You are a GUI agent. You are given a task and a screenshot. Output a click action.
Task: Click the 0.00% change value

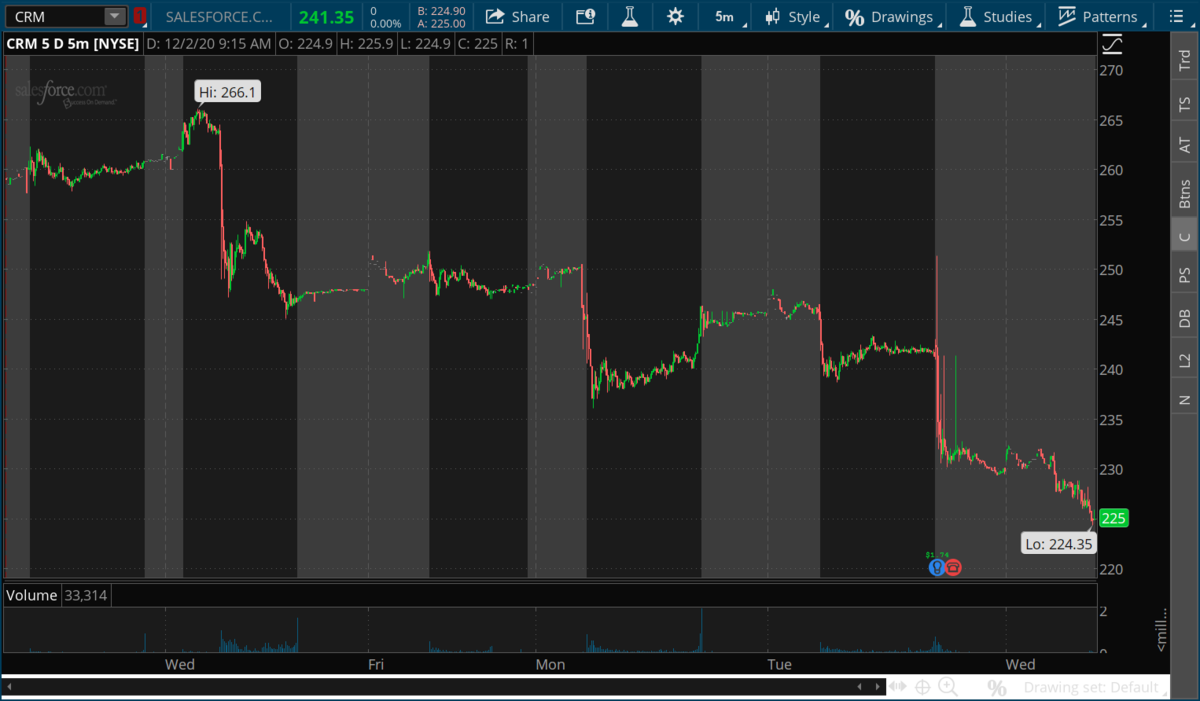[x=385, y=23]
